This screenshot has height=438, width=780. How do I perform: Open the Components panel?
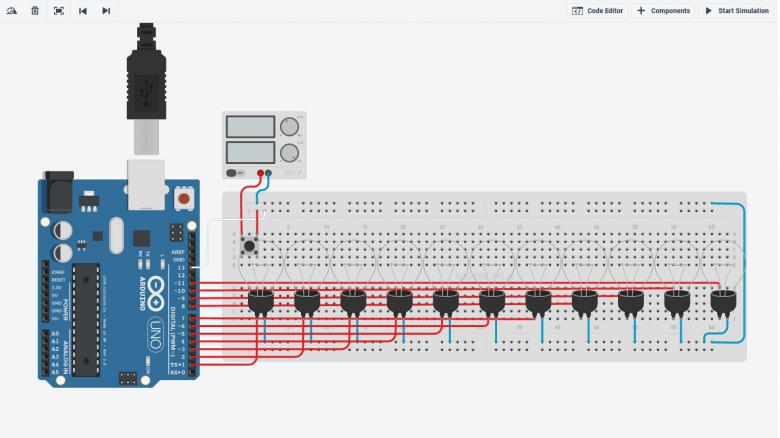tap(664, 10)
